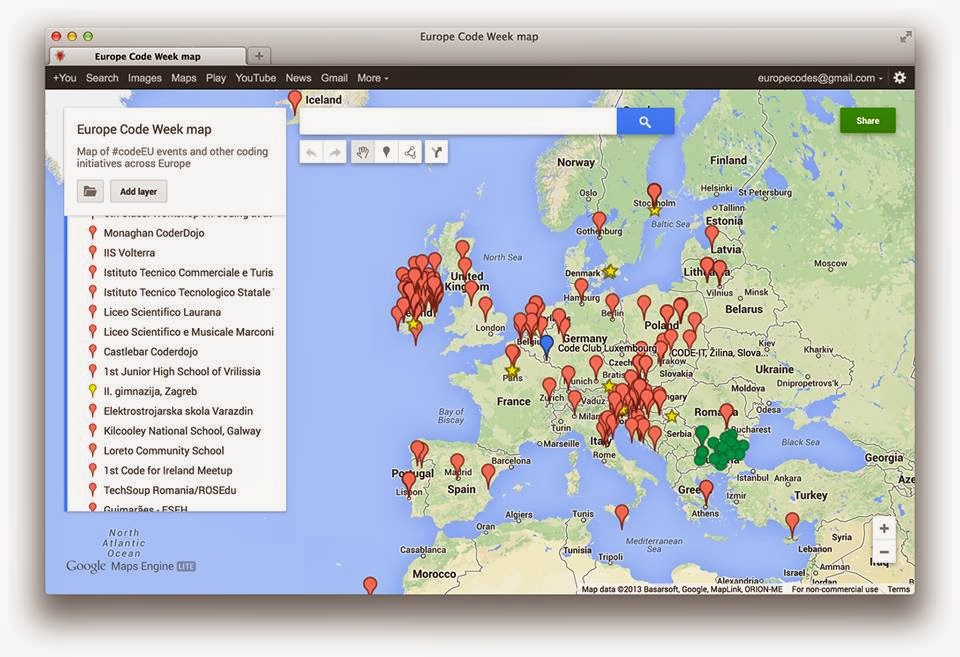Click the red pin over Romania
Screen dimensions: 960x657
tap(727, 415)
